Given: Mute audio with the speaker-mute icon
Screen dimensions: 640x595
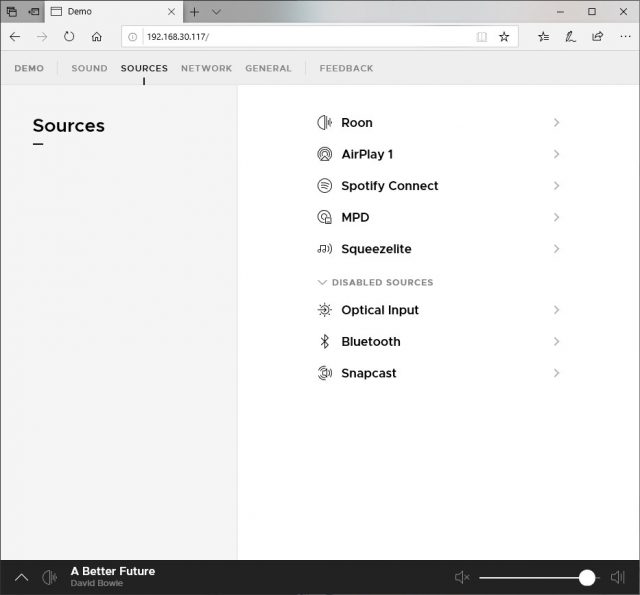Looking at the screenshot, I should tap(462, 577).
